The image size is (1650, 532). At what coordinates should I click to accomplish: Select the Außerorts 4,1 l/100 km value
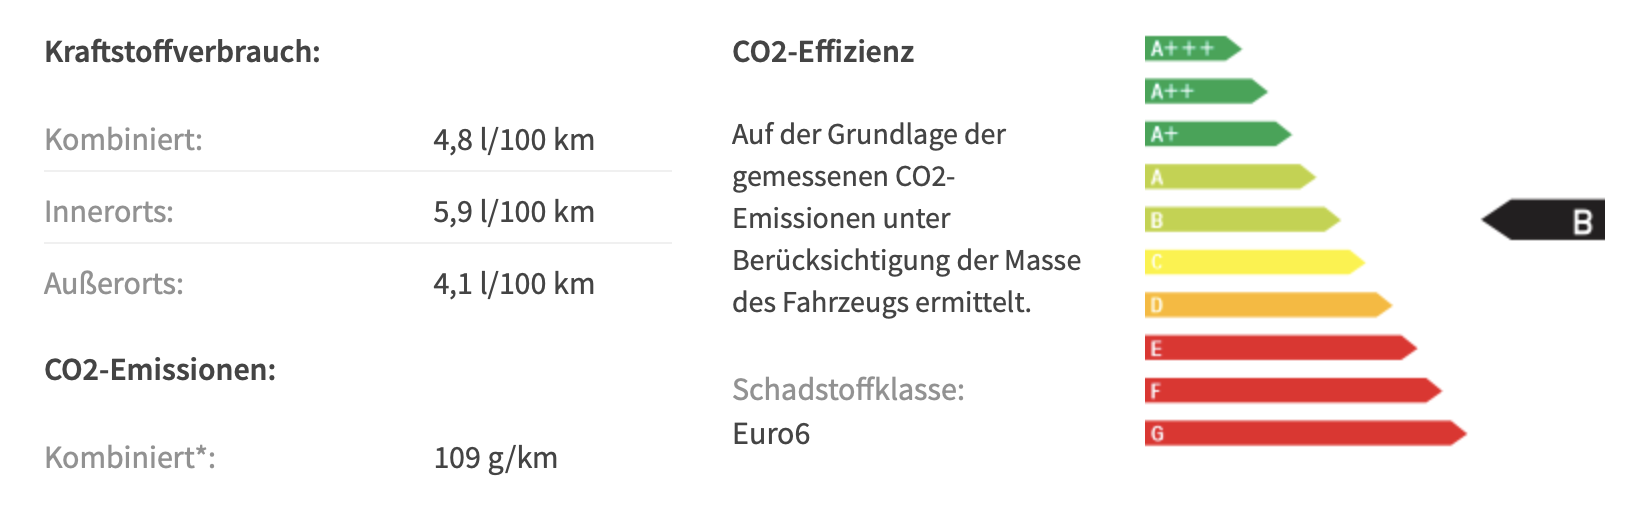pyautogui.click(x=514, y=284)
